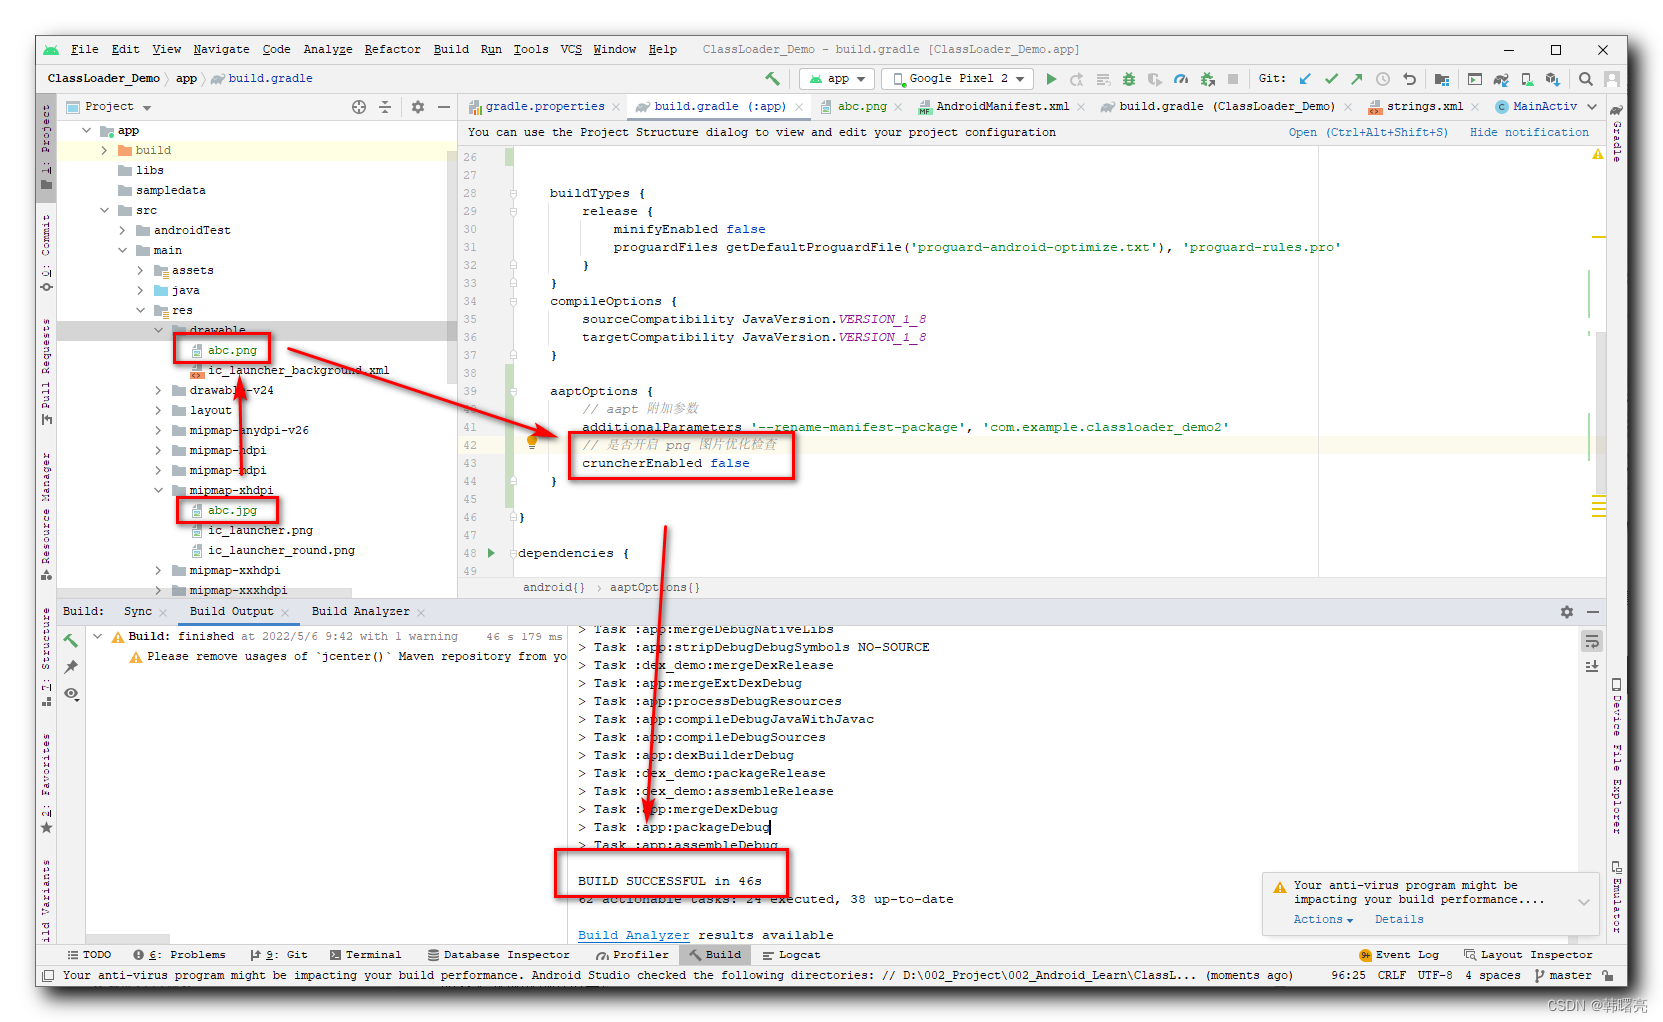Switch to AndroidManifest.xml editor tab

(1002, 106)
